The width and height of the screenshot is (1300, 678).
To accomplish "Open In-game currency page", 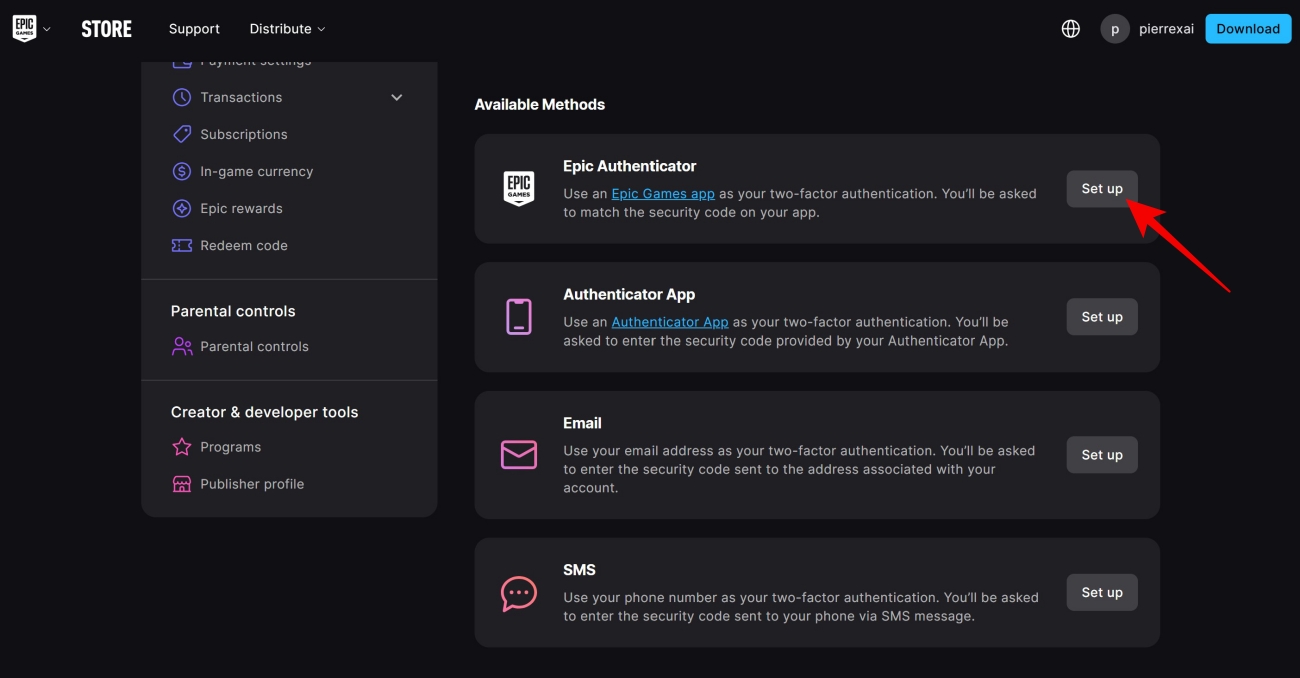I will pos(257,171).
